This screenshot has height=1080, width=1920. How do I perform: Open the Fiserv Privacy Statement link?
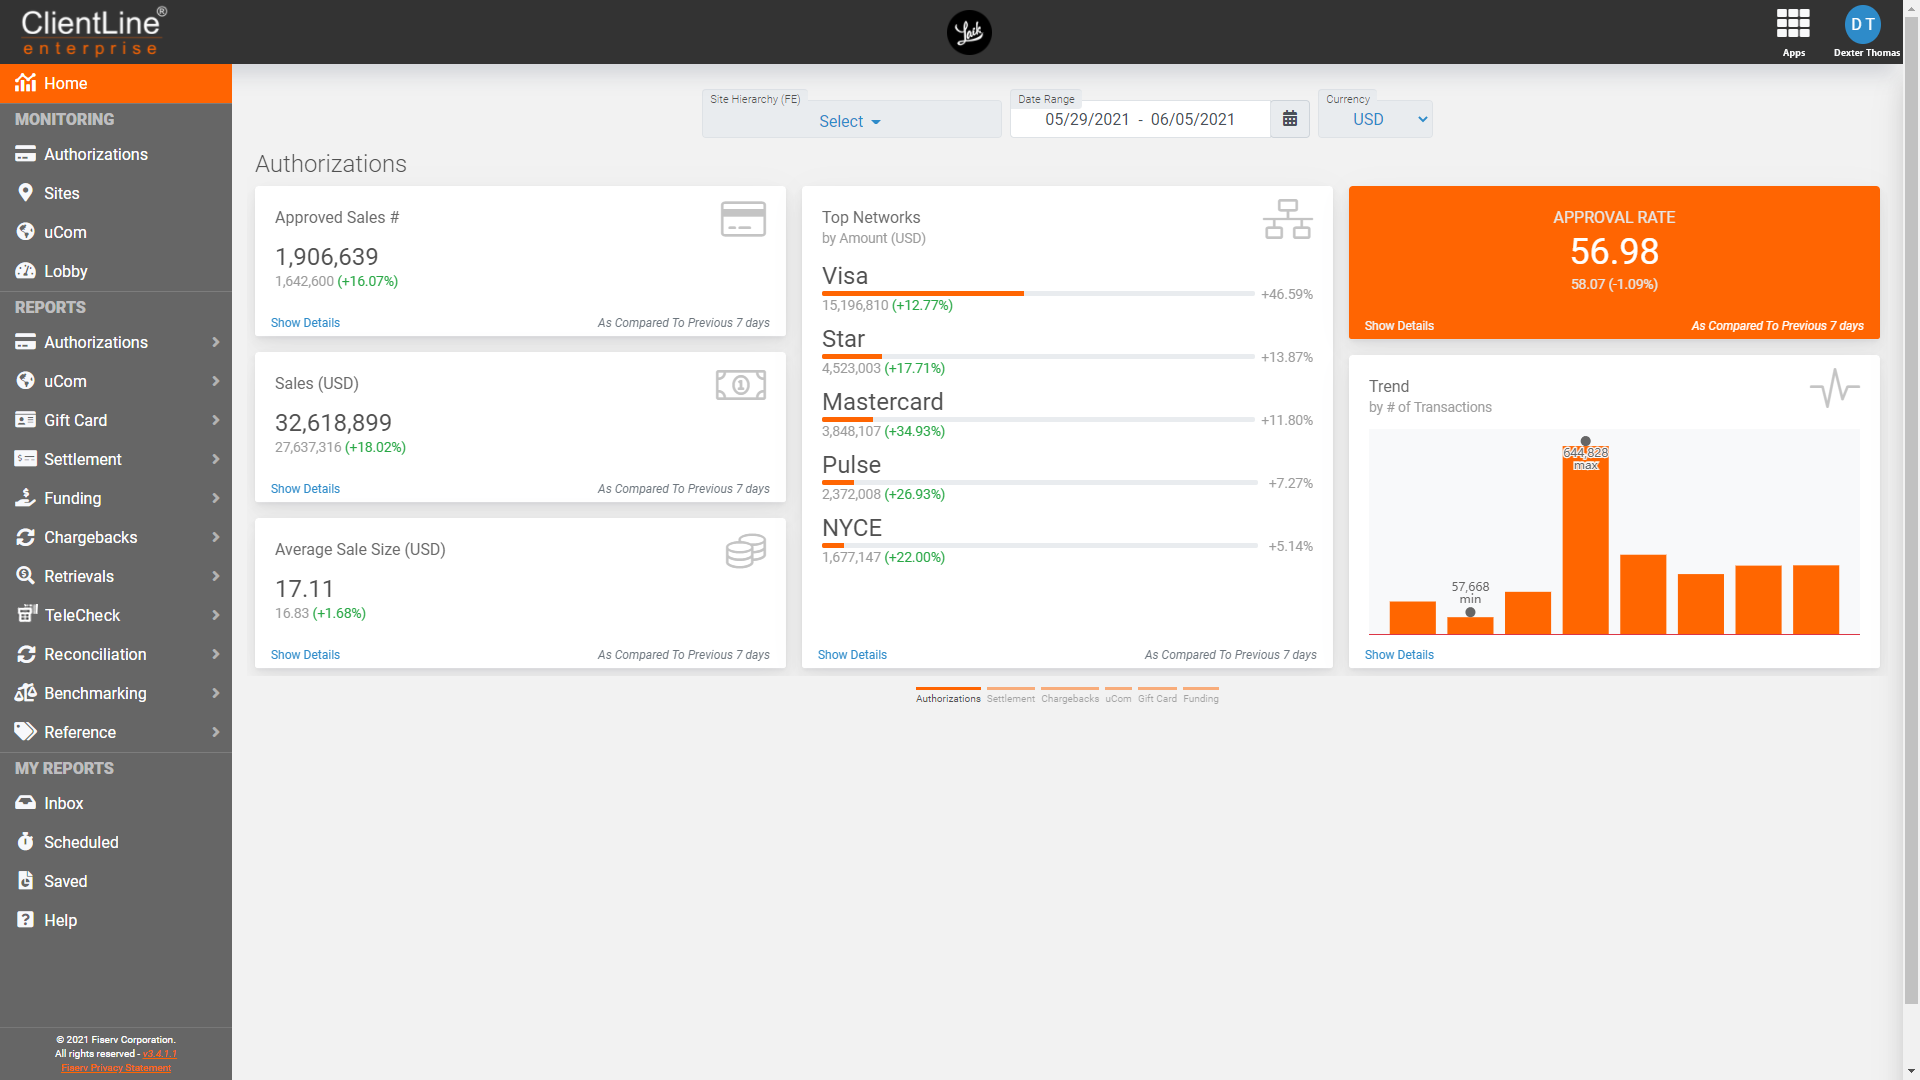(x=116, y=1068)
